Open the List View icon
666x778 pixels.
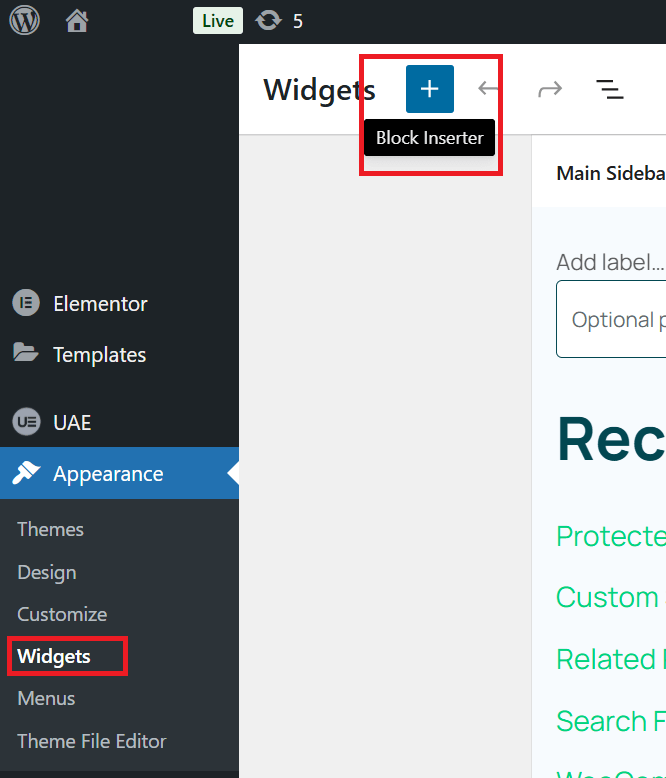(610, 89)
